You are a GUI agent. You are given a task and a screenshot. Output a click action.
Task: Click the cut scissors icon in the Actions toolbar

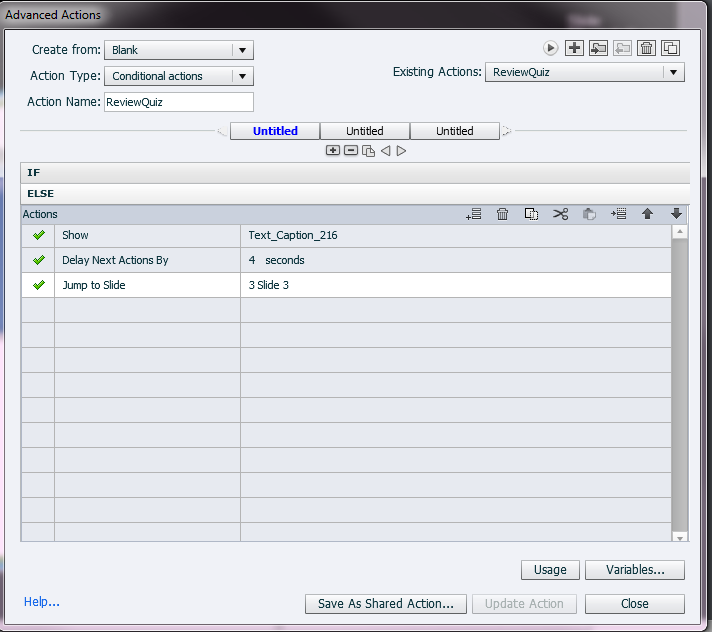560,214
